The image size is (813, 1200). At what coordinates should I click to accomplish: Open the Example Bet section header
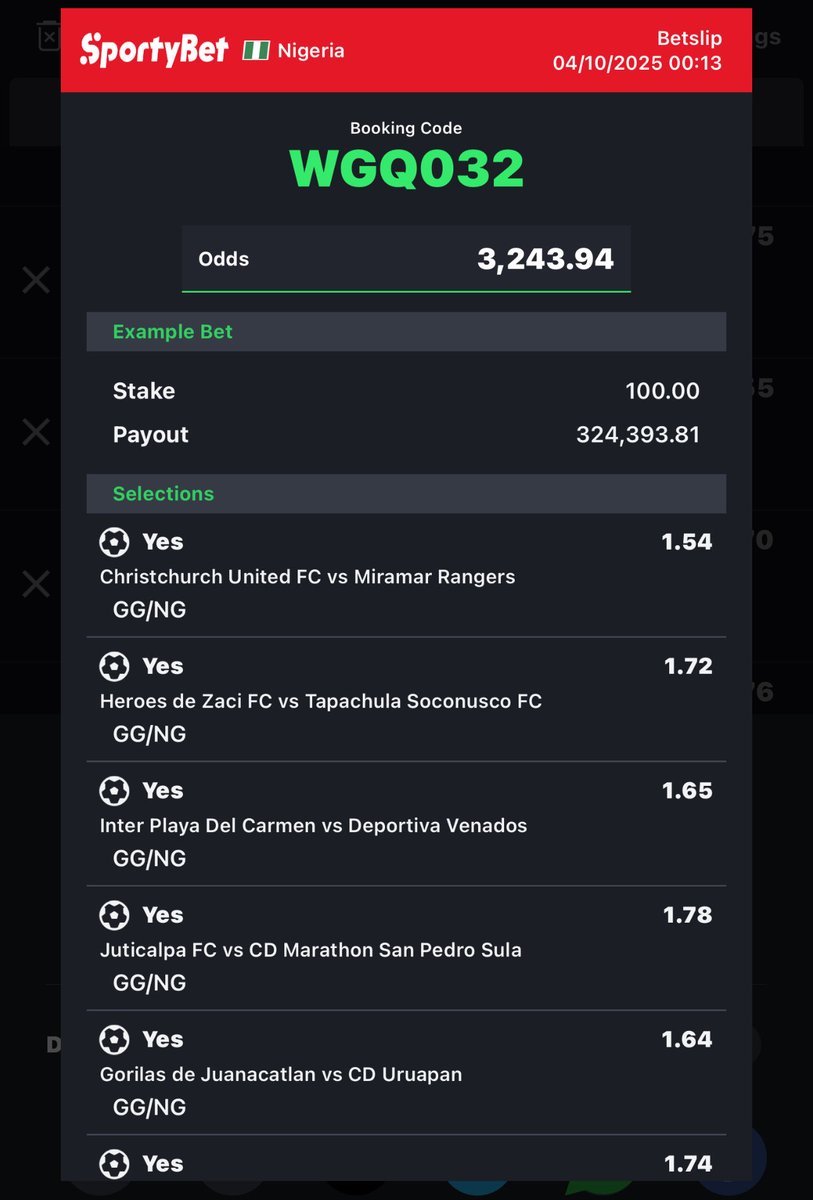click(406, 331)
